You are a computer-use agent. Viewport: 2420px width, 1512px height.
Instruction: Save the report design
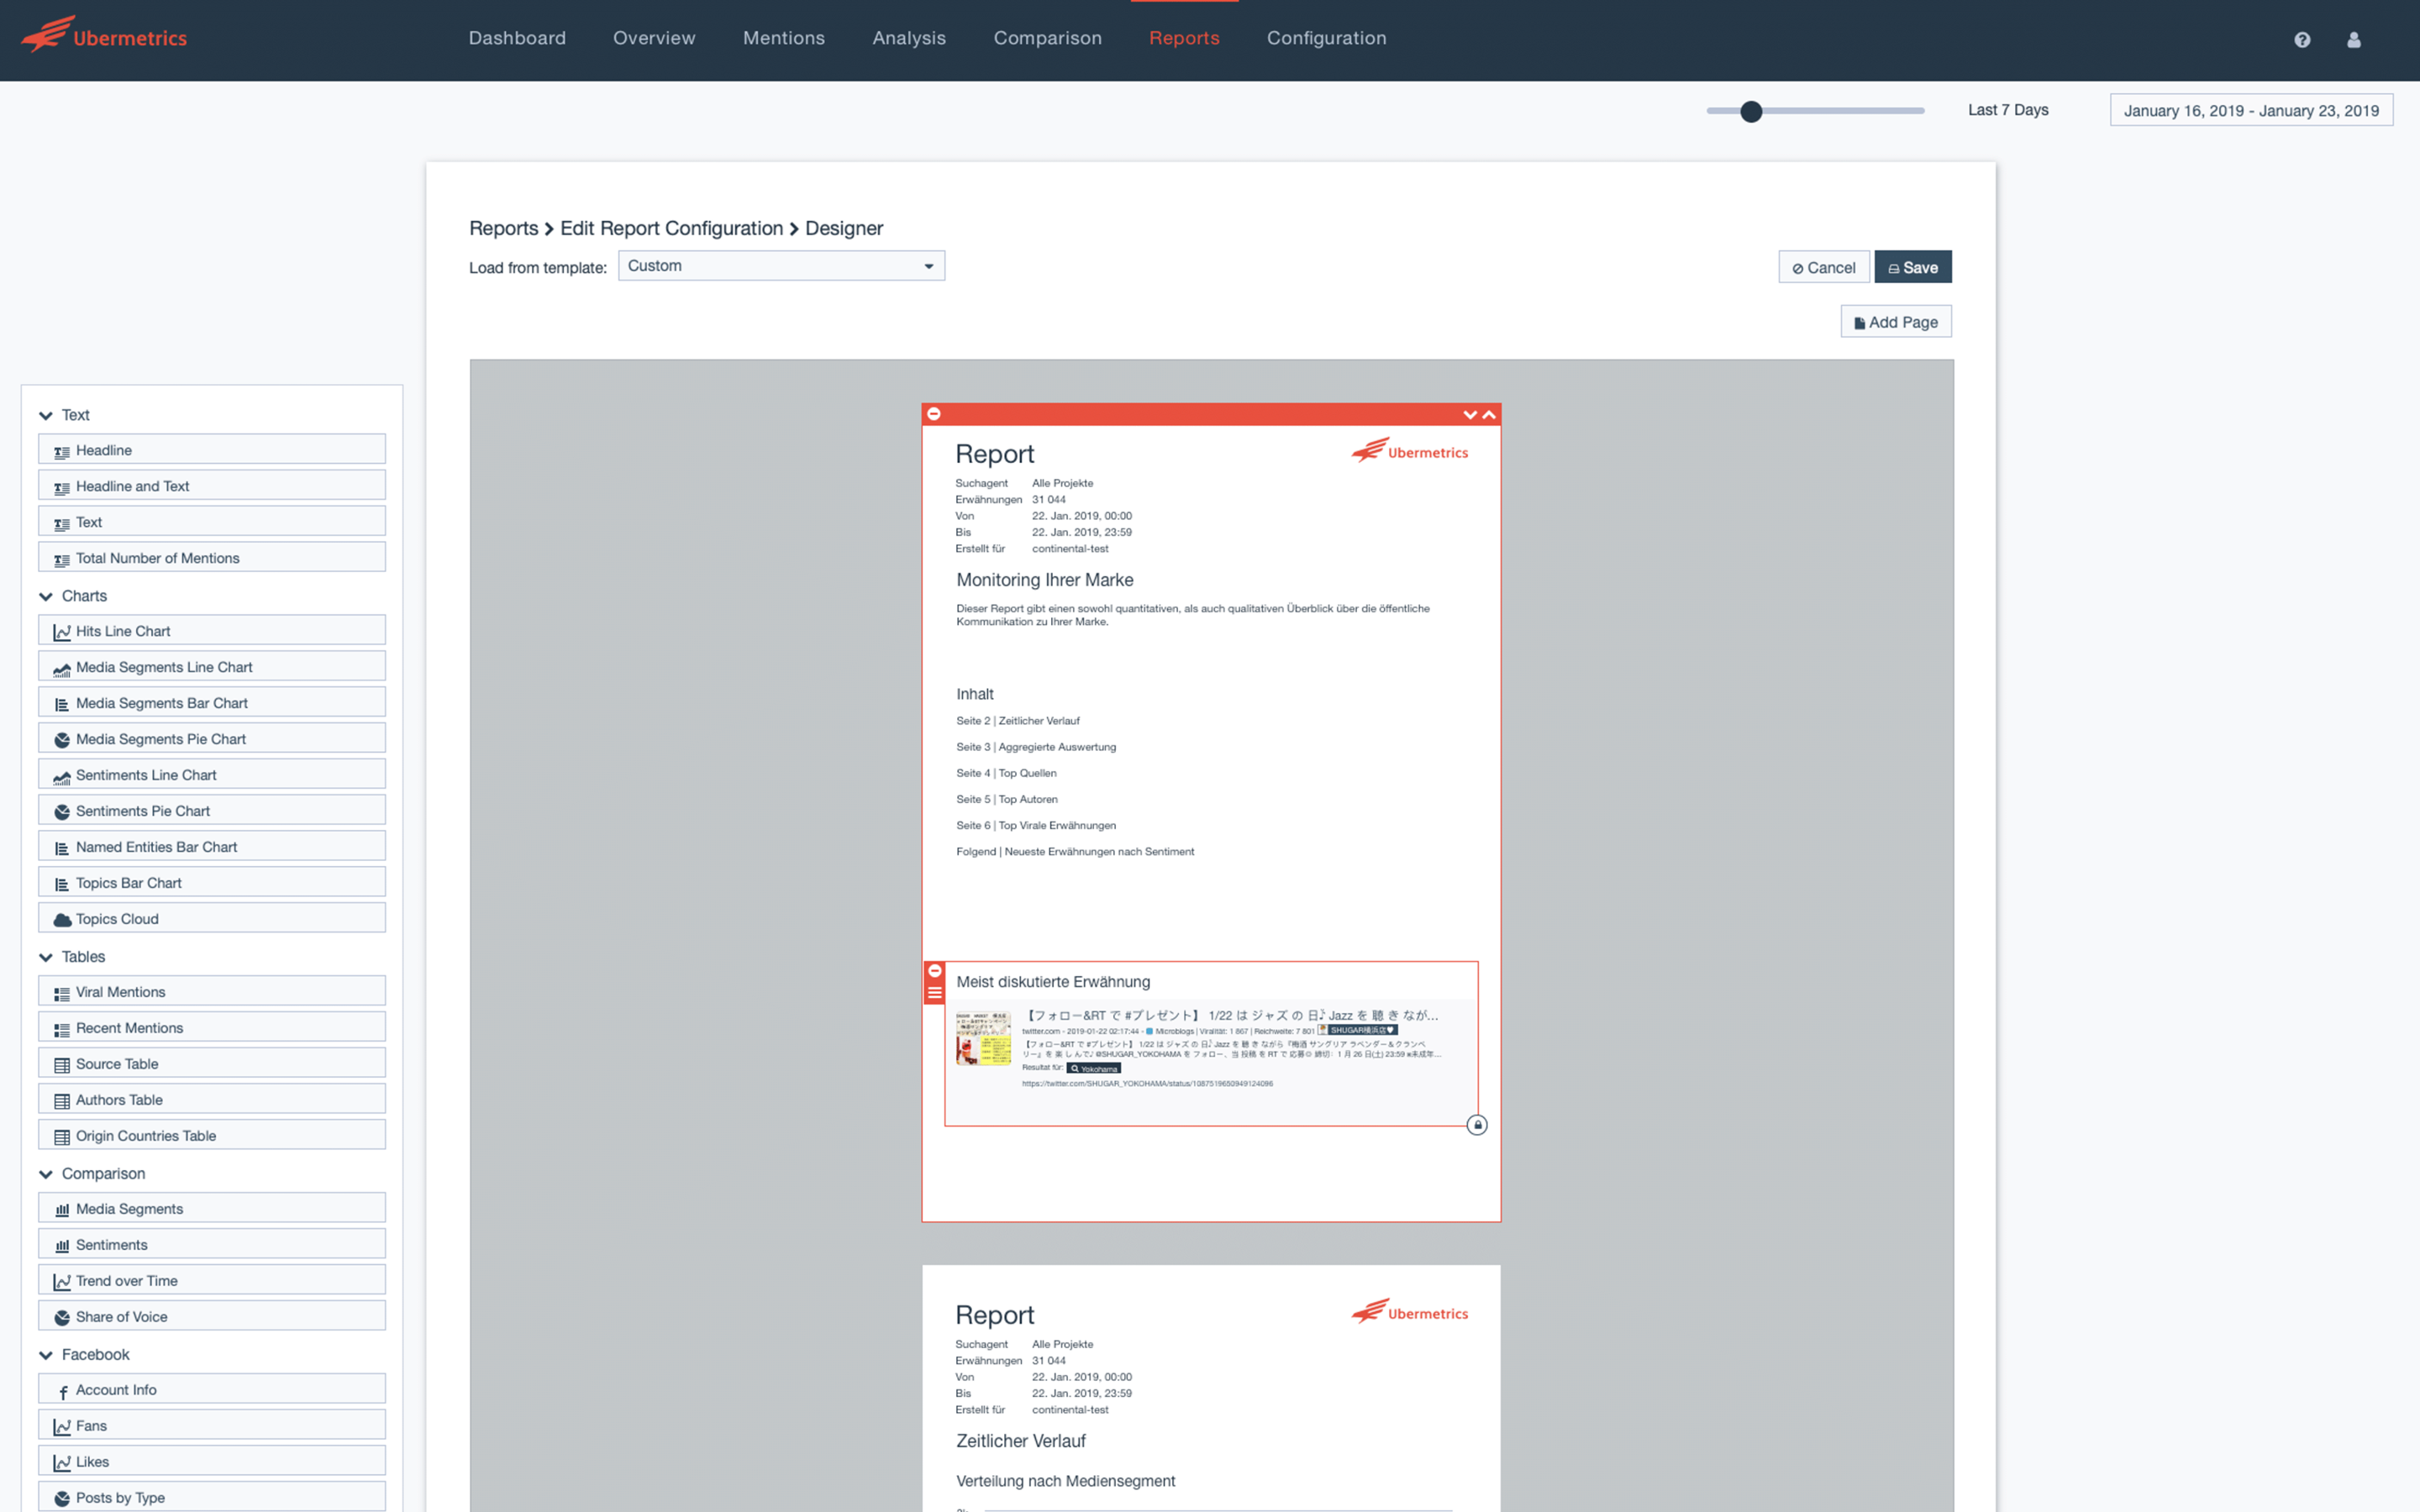pyautogui.click(x=1913, y=267)
